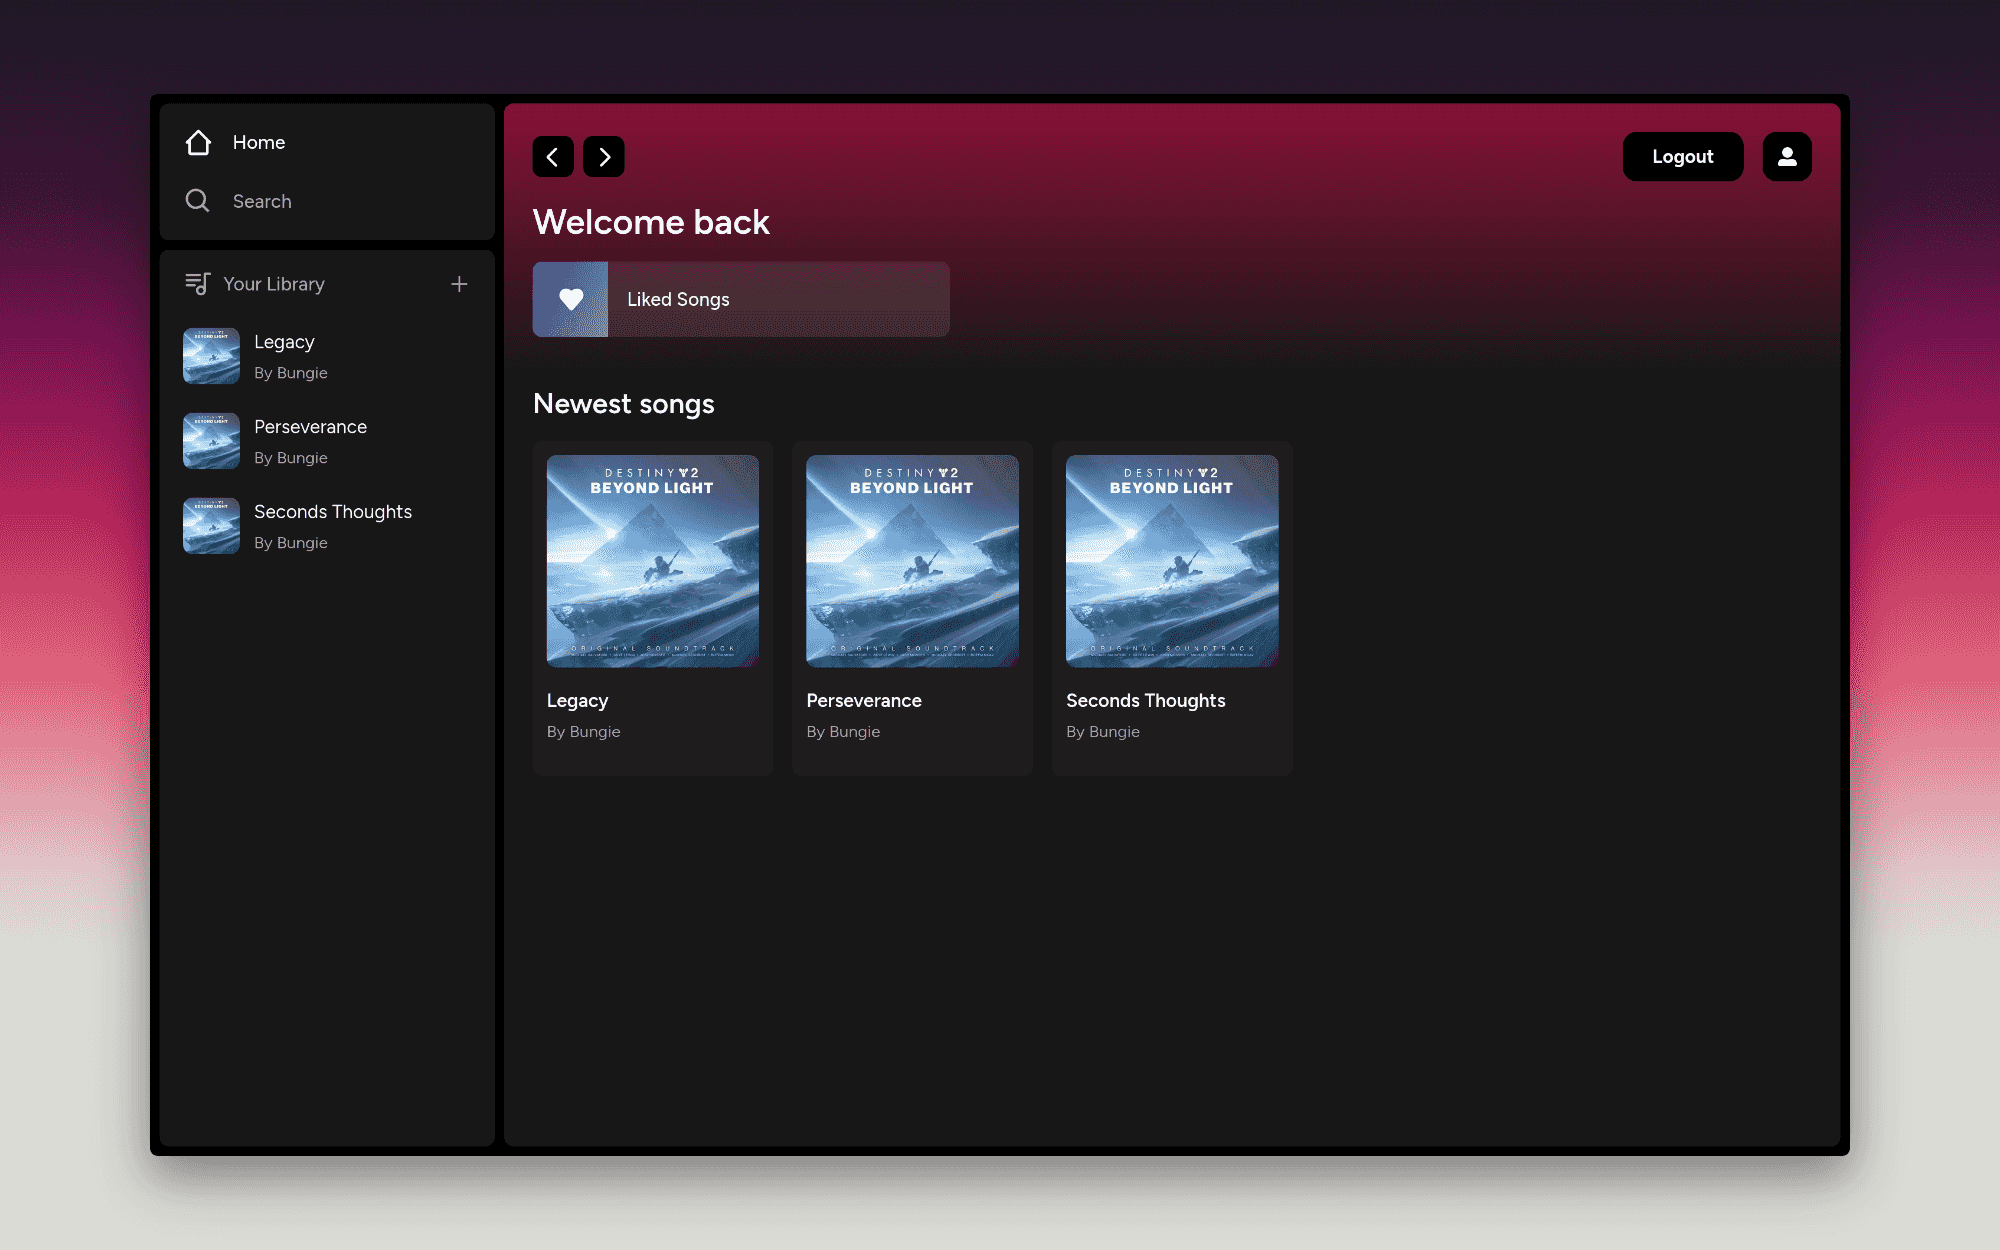Select Legacy in Your Library list

tap(284, 343)
